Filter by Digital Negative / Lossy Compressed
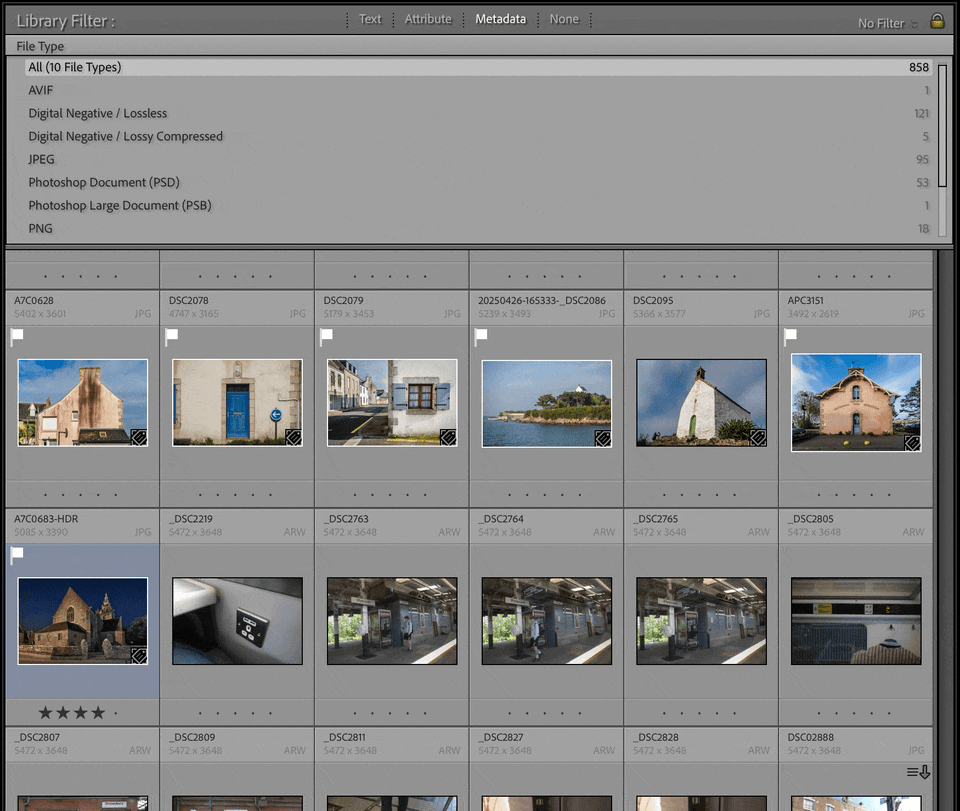Screen dimensions: 960x811 click(x=478, y=136)
